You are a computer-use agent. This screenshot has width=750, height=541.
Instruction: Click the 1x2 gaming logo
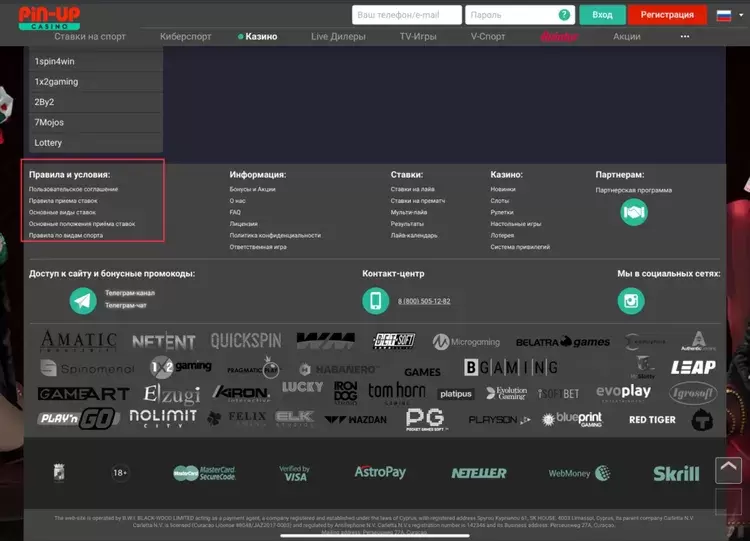[x=180, y=367]
